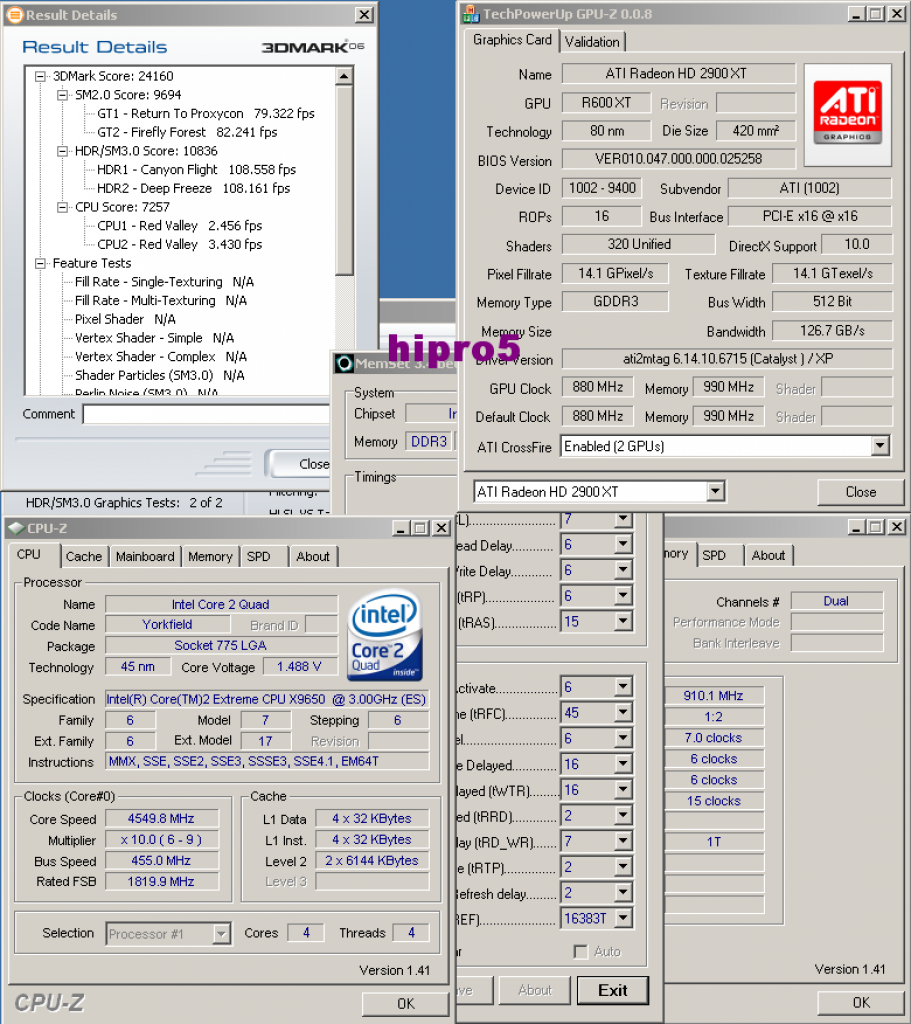
Task: Click the MemSet window title icon
Action: tap(344, 364)
